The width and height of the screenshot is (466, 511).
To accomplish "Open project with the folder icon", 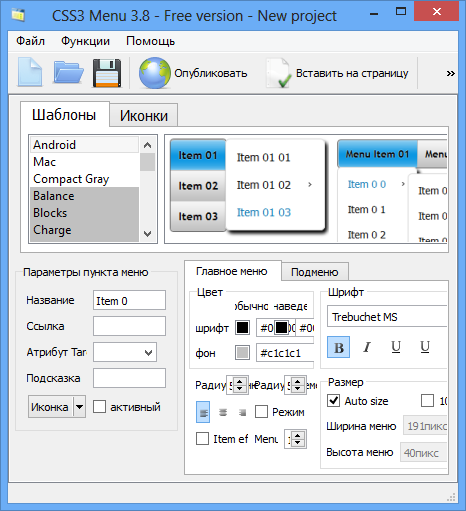I will pos(68,72).
